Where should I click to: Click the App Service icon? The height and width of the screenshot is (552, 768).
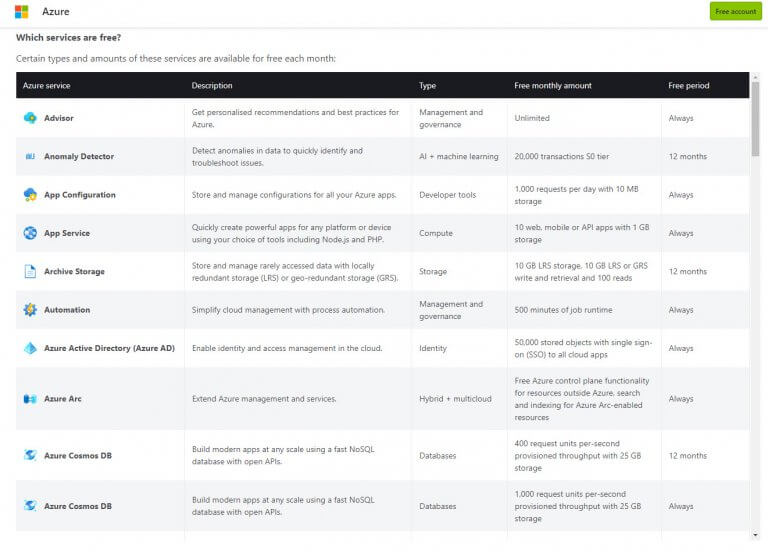coord(30,233)
